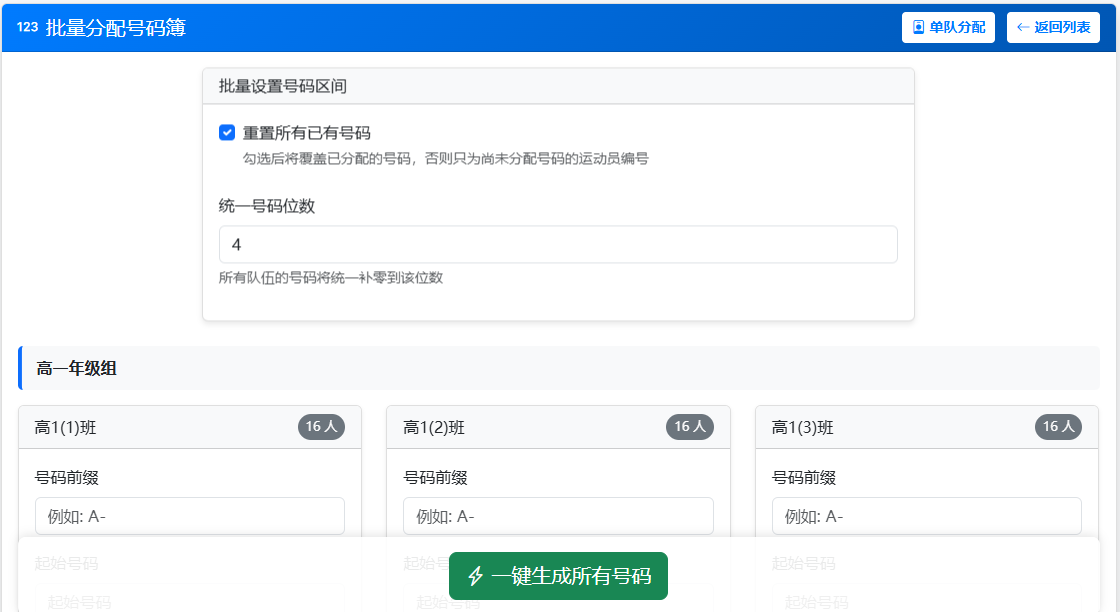
Task: Open 单队分配 mode
Action: click(x=948, y=27)
